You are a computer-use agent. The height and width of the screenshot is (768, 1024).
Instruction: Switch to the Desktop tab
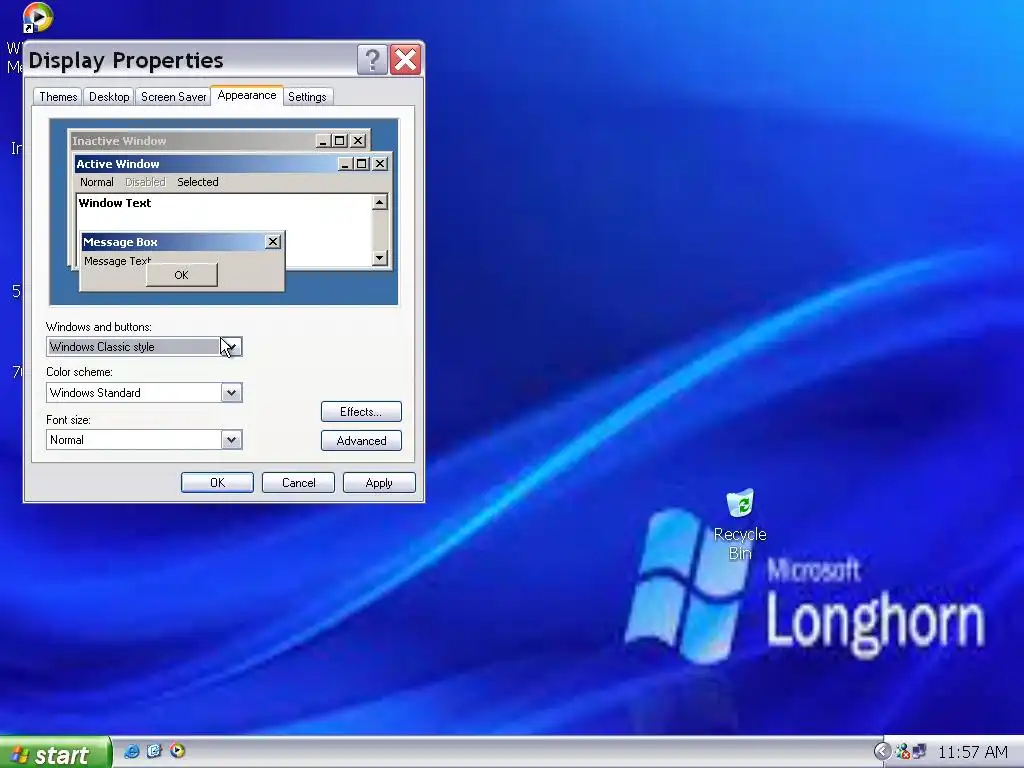pos(109,97)
